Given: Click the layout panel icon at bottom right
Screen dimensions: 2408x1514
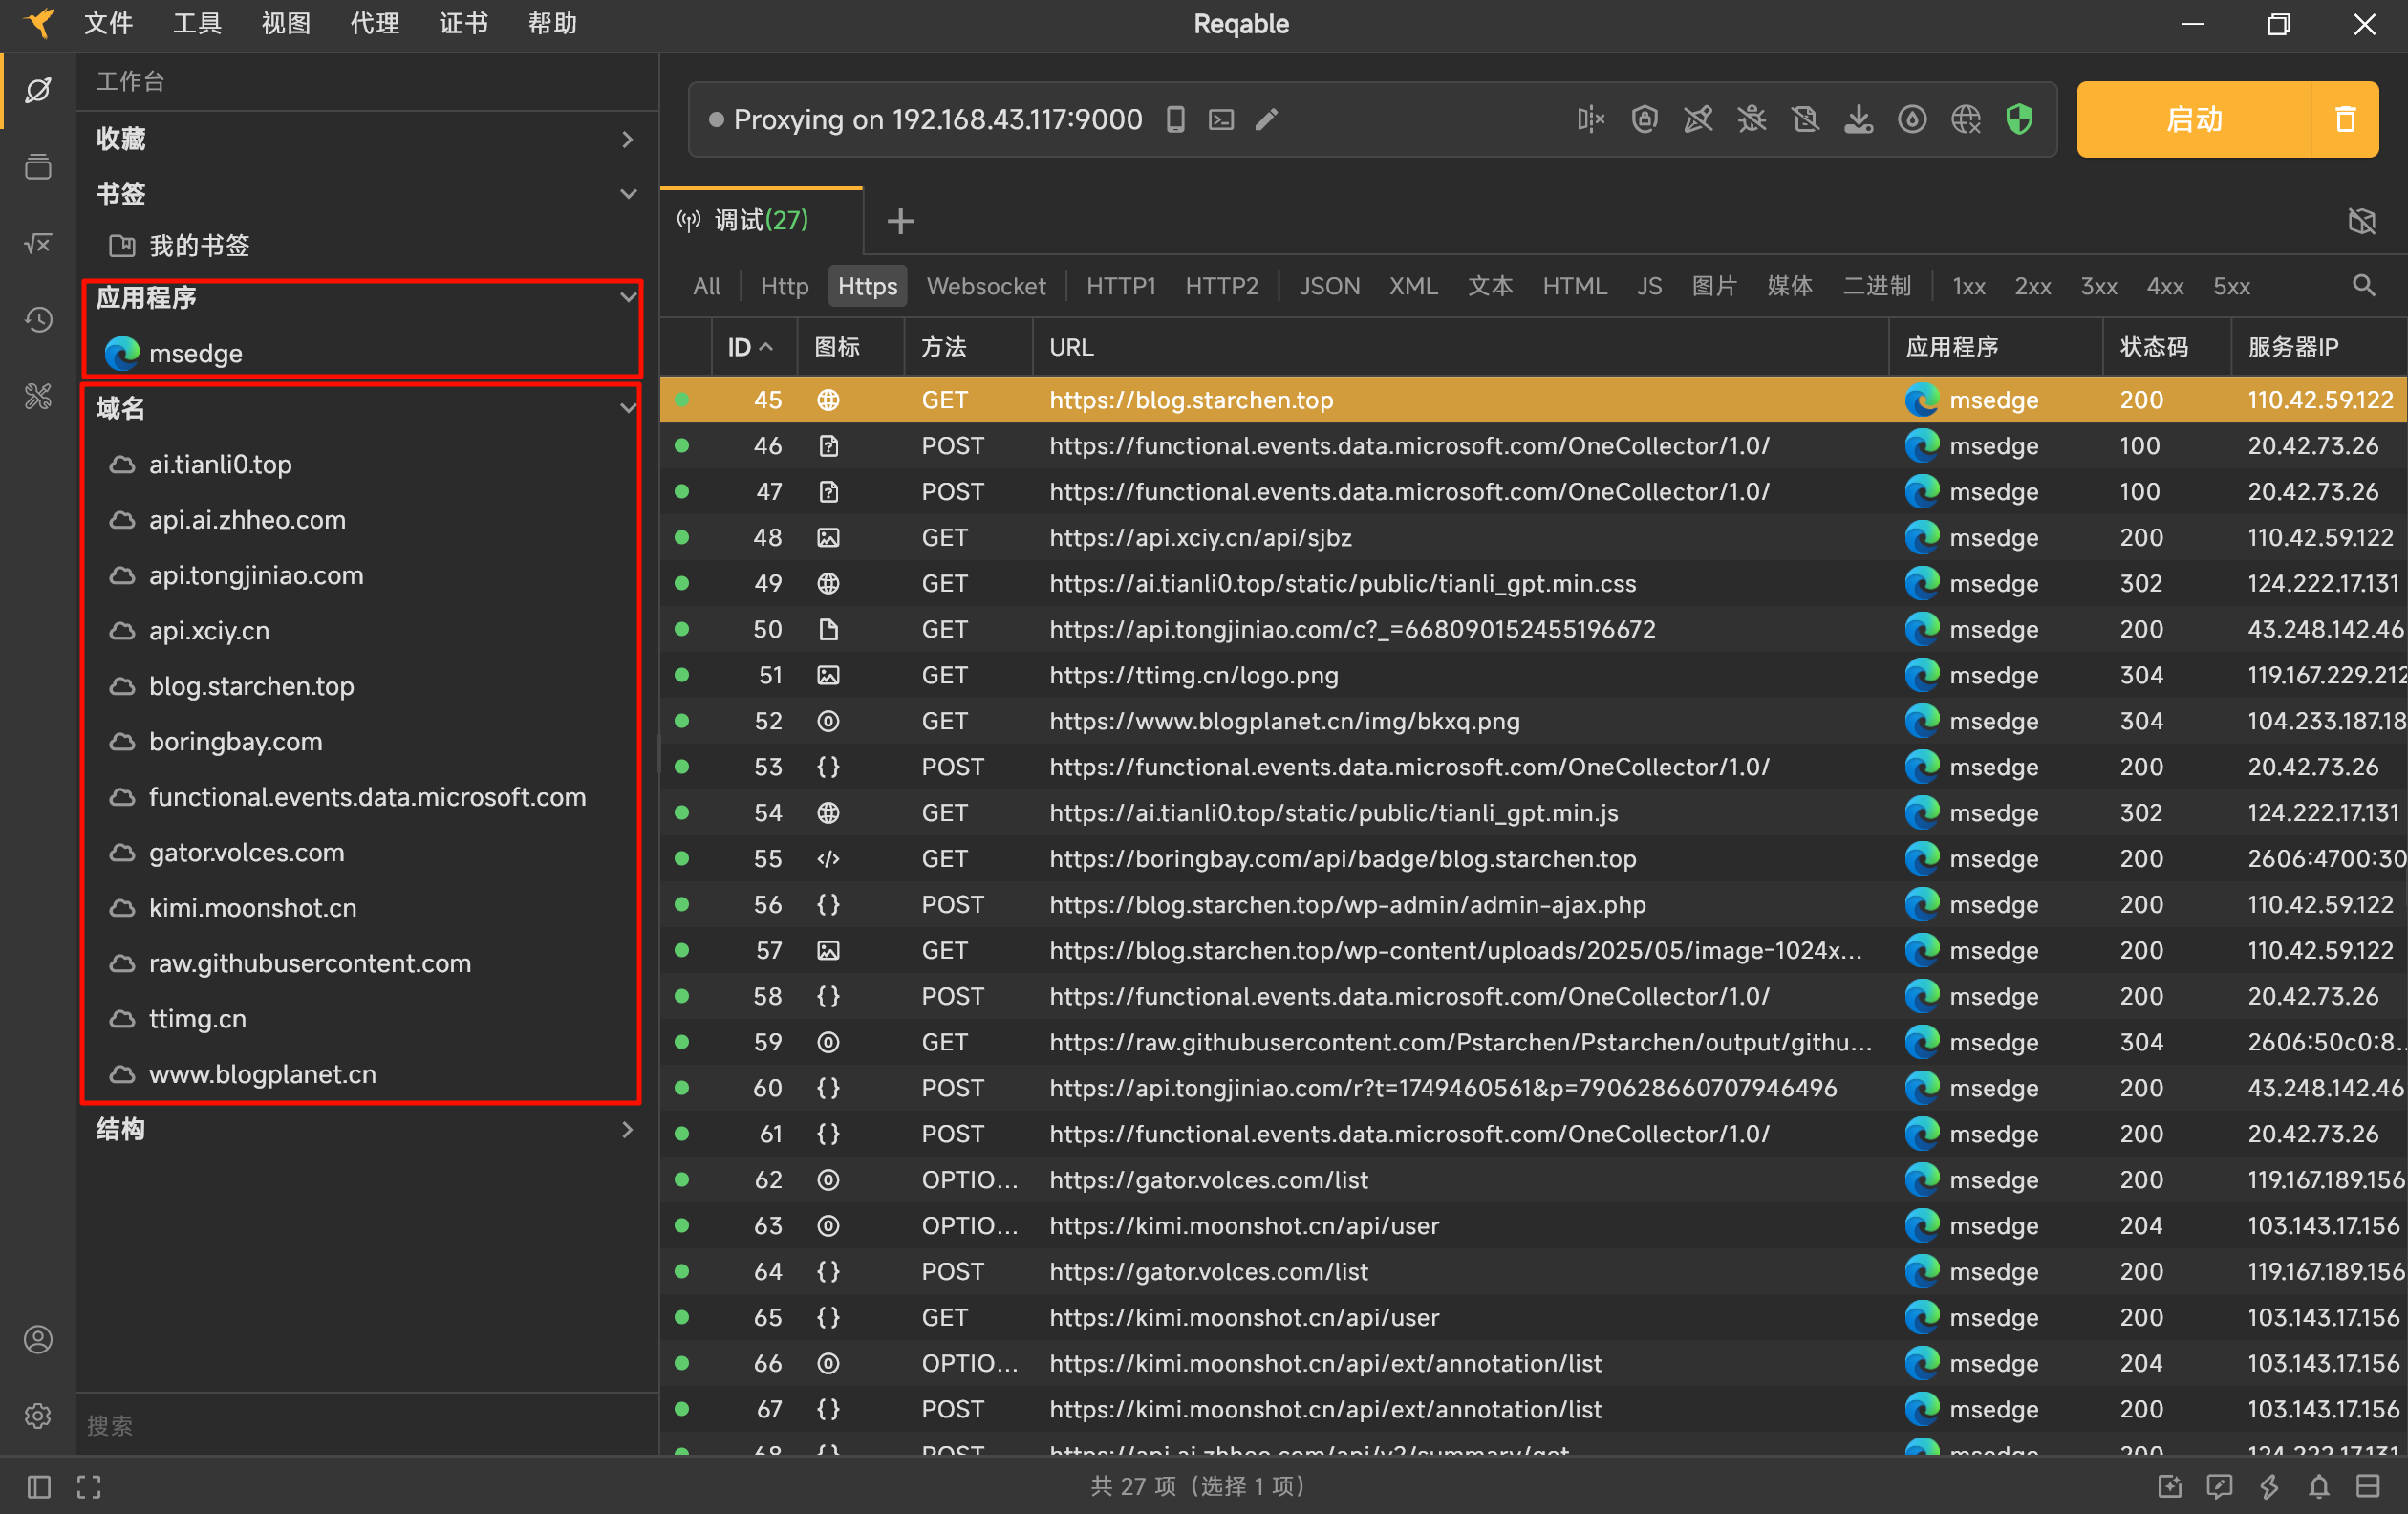Looking at the screenshot, I should tap(2368, 1487).
